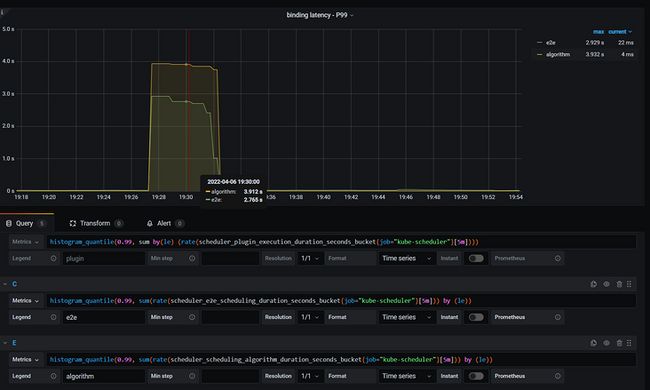This screenshot has width=650, height=390.
Task: Collapse query C with its chevron
Action: click(5, 284)
